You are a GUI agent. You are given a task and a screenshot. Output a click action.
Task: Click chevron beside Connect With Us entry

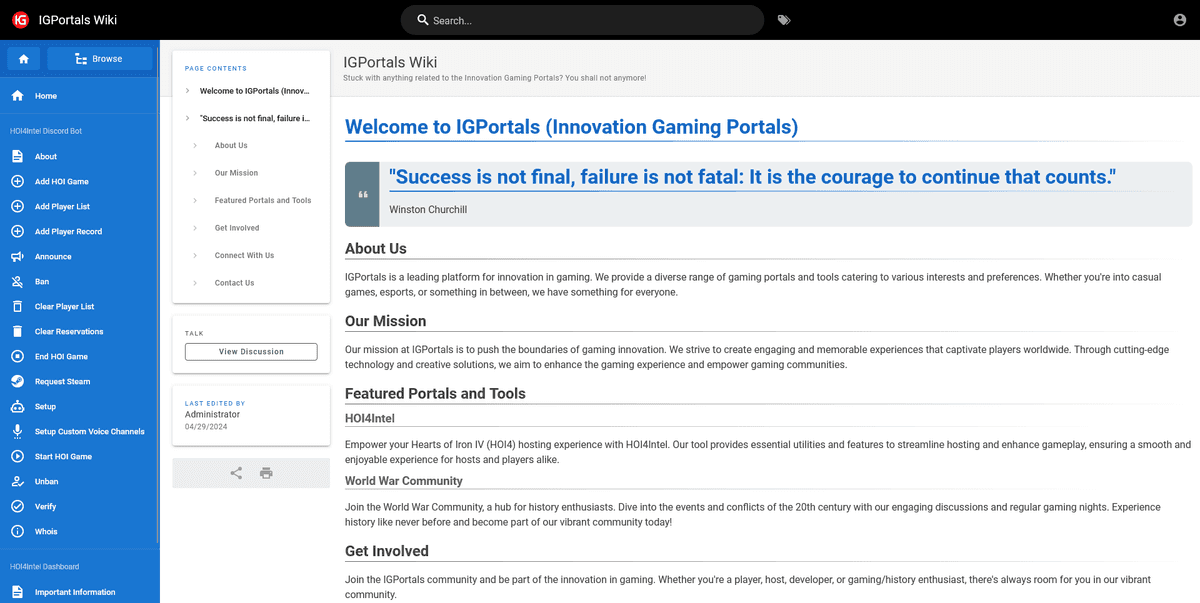click(x=195, y=256)
